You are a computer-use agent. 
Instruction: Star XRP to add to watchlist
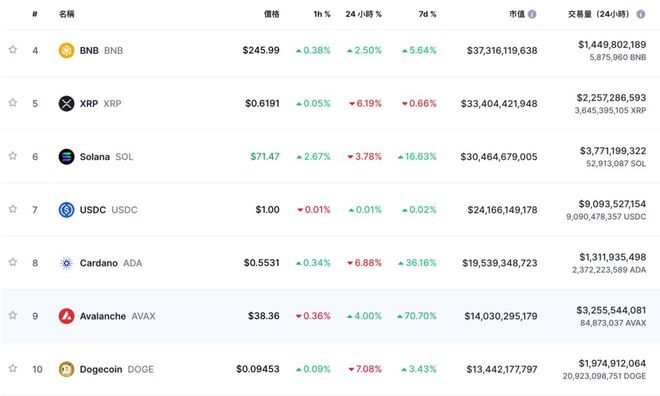tap(13, 102)
